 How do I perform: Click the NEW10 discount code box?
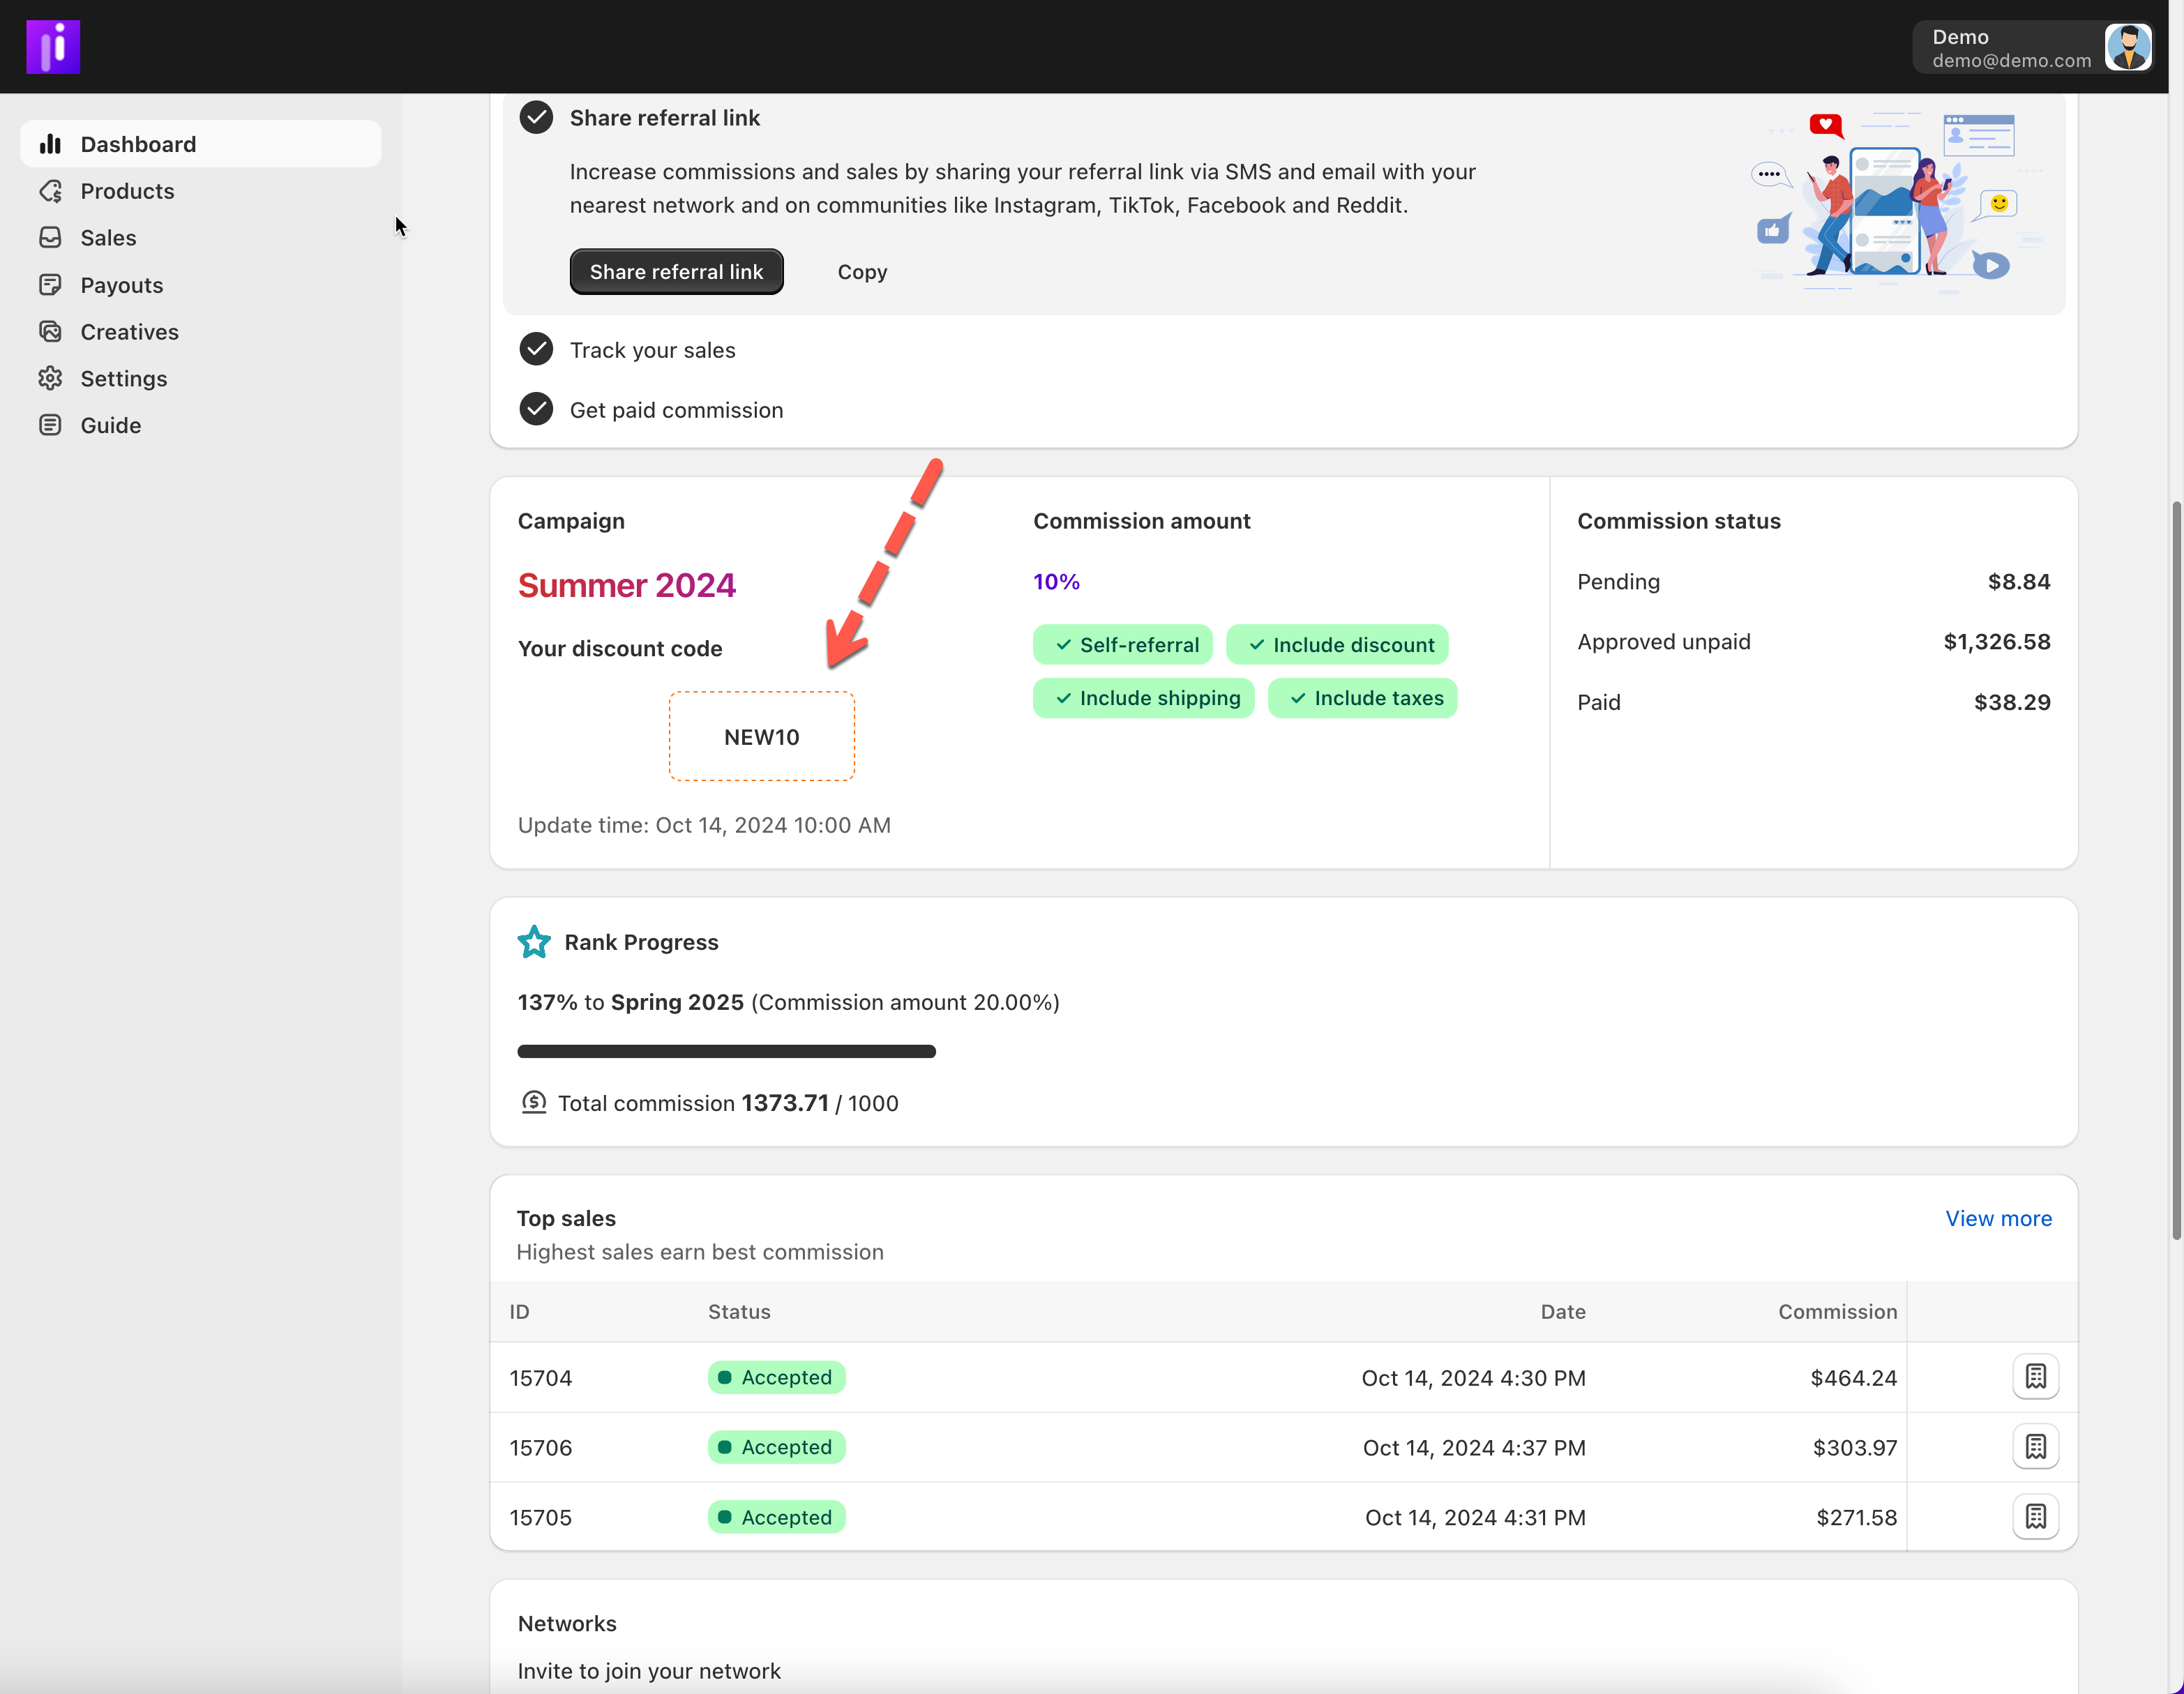coord(761,737)
